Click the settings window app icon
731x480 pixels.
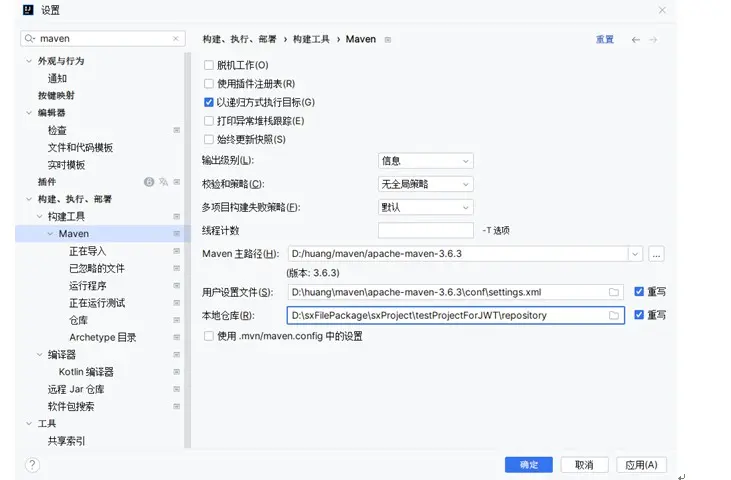coord(28,10)
